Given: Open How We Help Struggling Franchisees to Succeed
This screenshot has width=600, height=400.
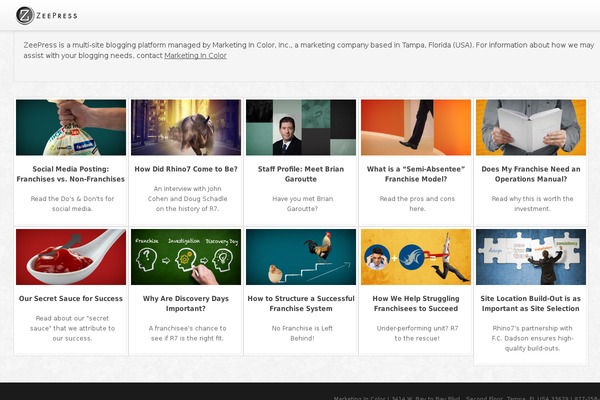Looking at the screenshot, I should tap(416, 304).
